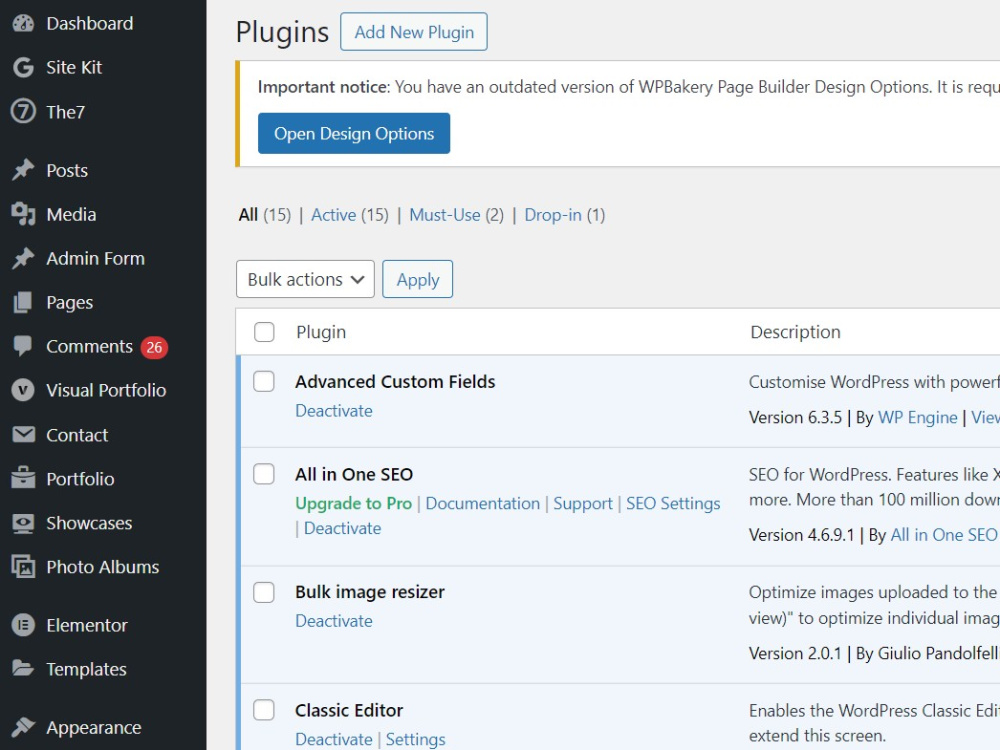Click the Elementor icon in sidebar

[x=23, y=625]
